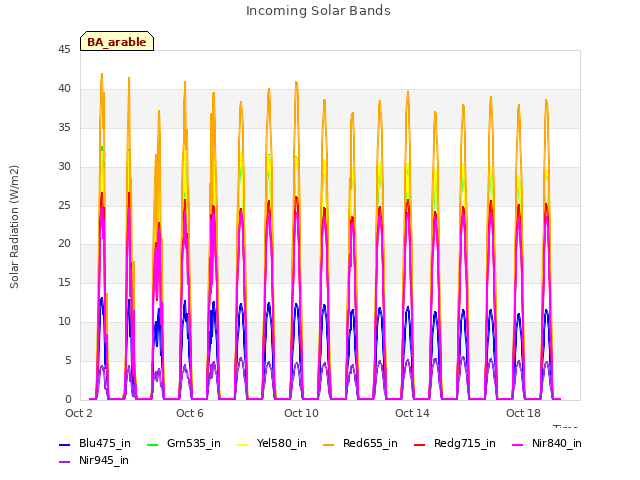Click the yellow Yel580_in legend color marker
Image resolution: width=640 pixels, height=480 pixels.
pos(242,444)
